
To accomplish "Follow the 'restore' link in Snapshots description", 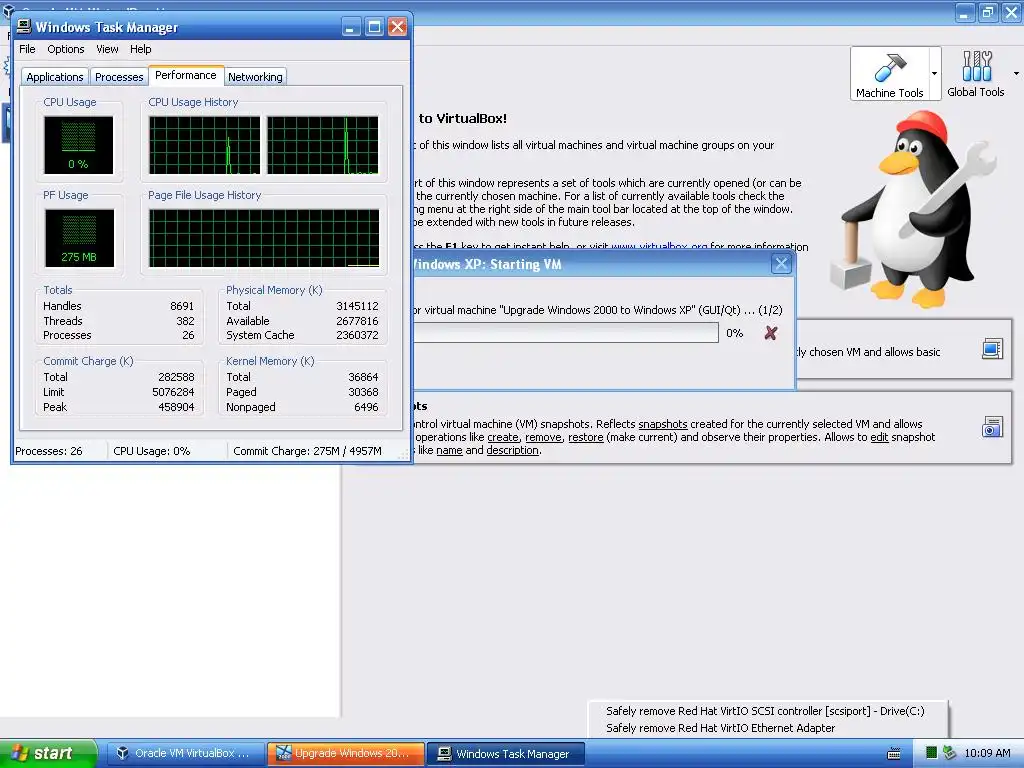I will [586, 438].
